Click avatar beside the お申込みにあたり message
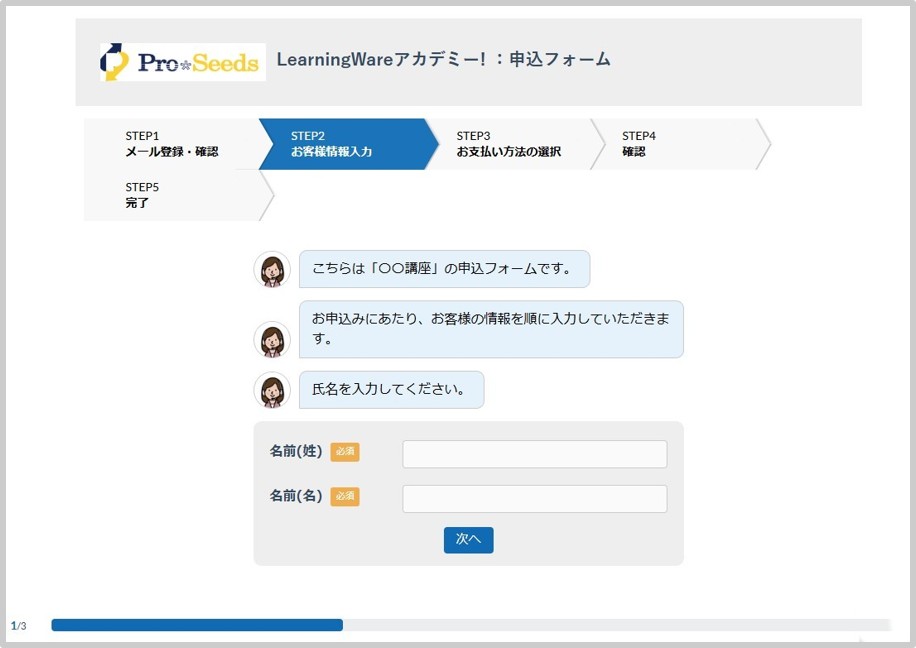This screenshot has width=916, height=648. pos(271,340)
